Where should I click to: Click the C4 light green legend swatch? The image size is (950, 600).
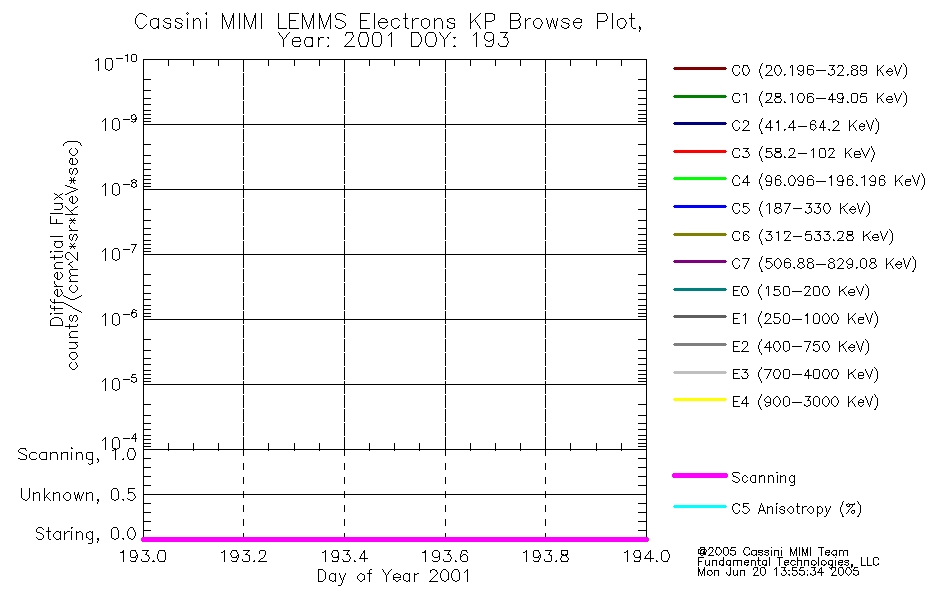click(699, 179)
